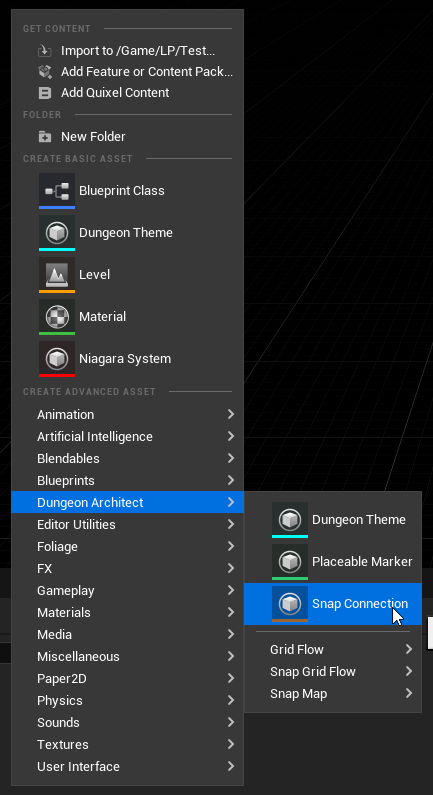The image size is (433, 795).
Task: Click the Import to /Game/LP/Test icon
Action: tap(45, 51)
